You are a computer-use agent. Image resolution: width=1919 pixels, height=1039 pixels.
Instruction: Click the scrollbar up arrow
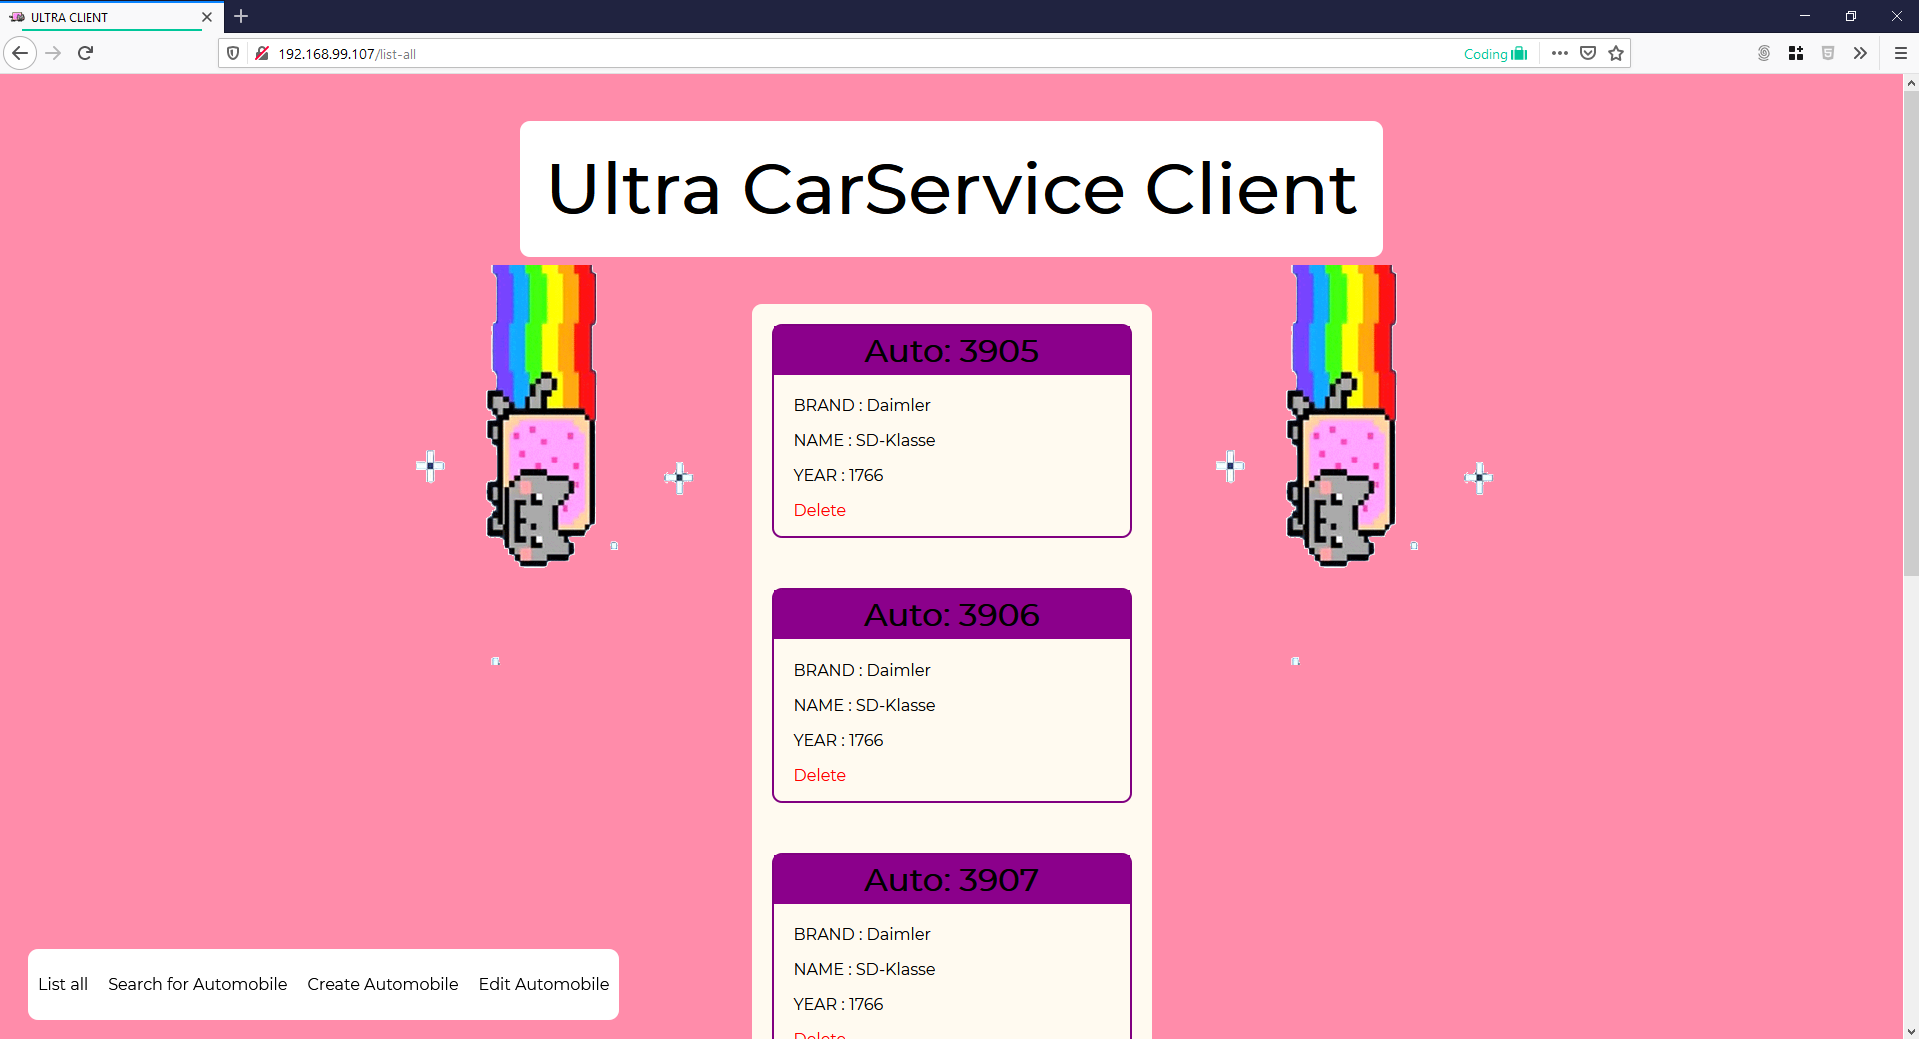coord(1911,83)
